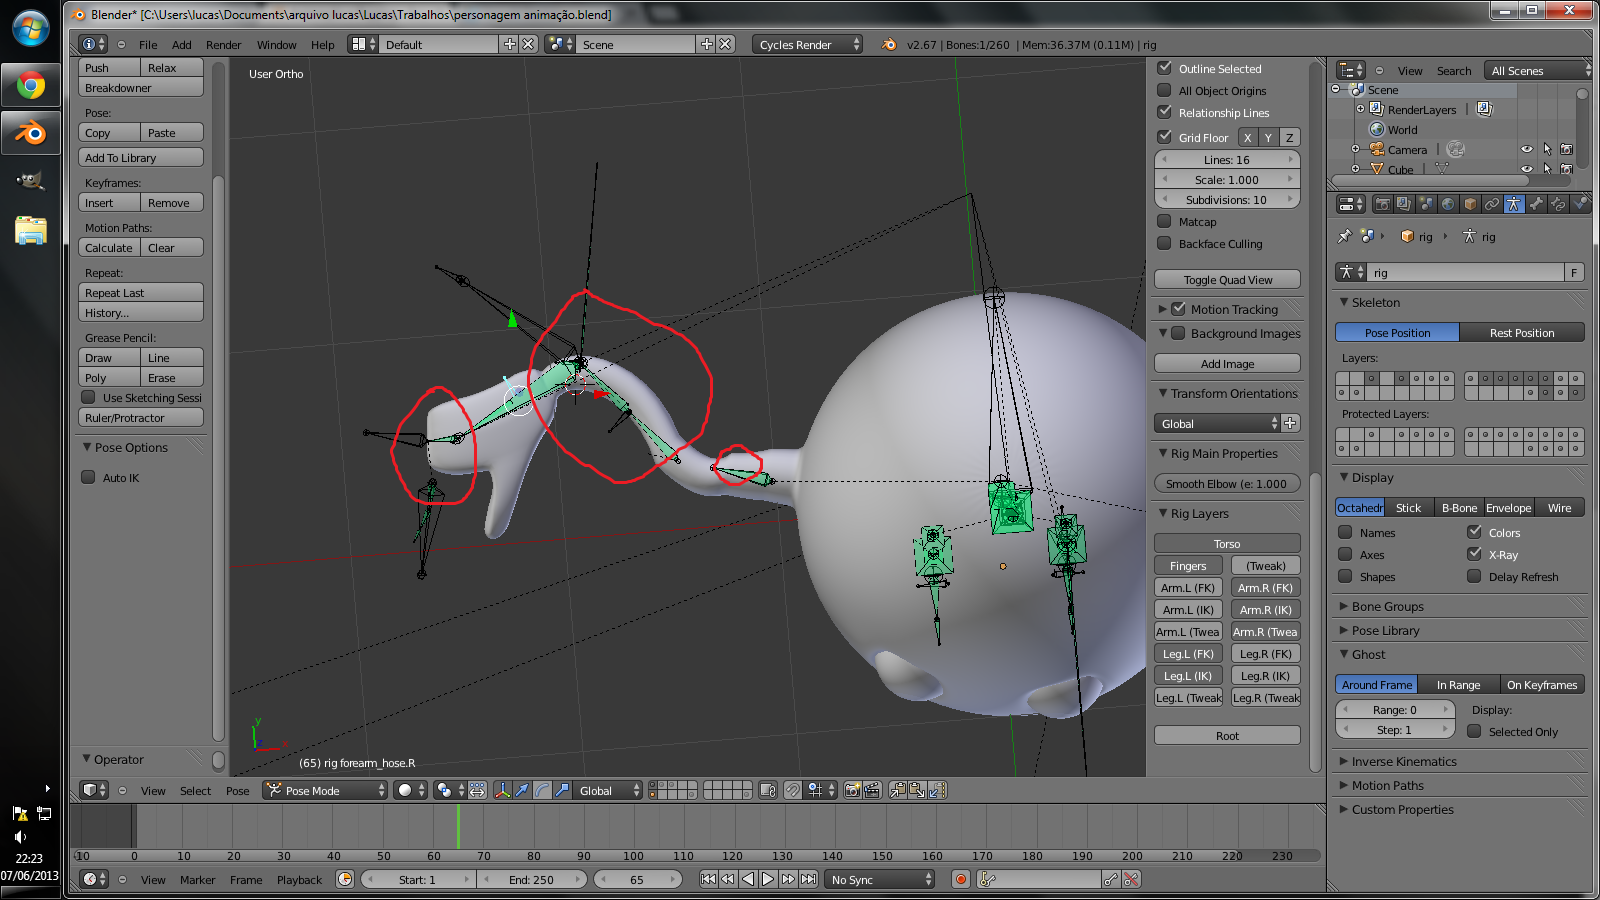Screen dimensions: 1600x900
Task: Click the Toggle Quad View button
Action: click(1228, 280)
